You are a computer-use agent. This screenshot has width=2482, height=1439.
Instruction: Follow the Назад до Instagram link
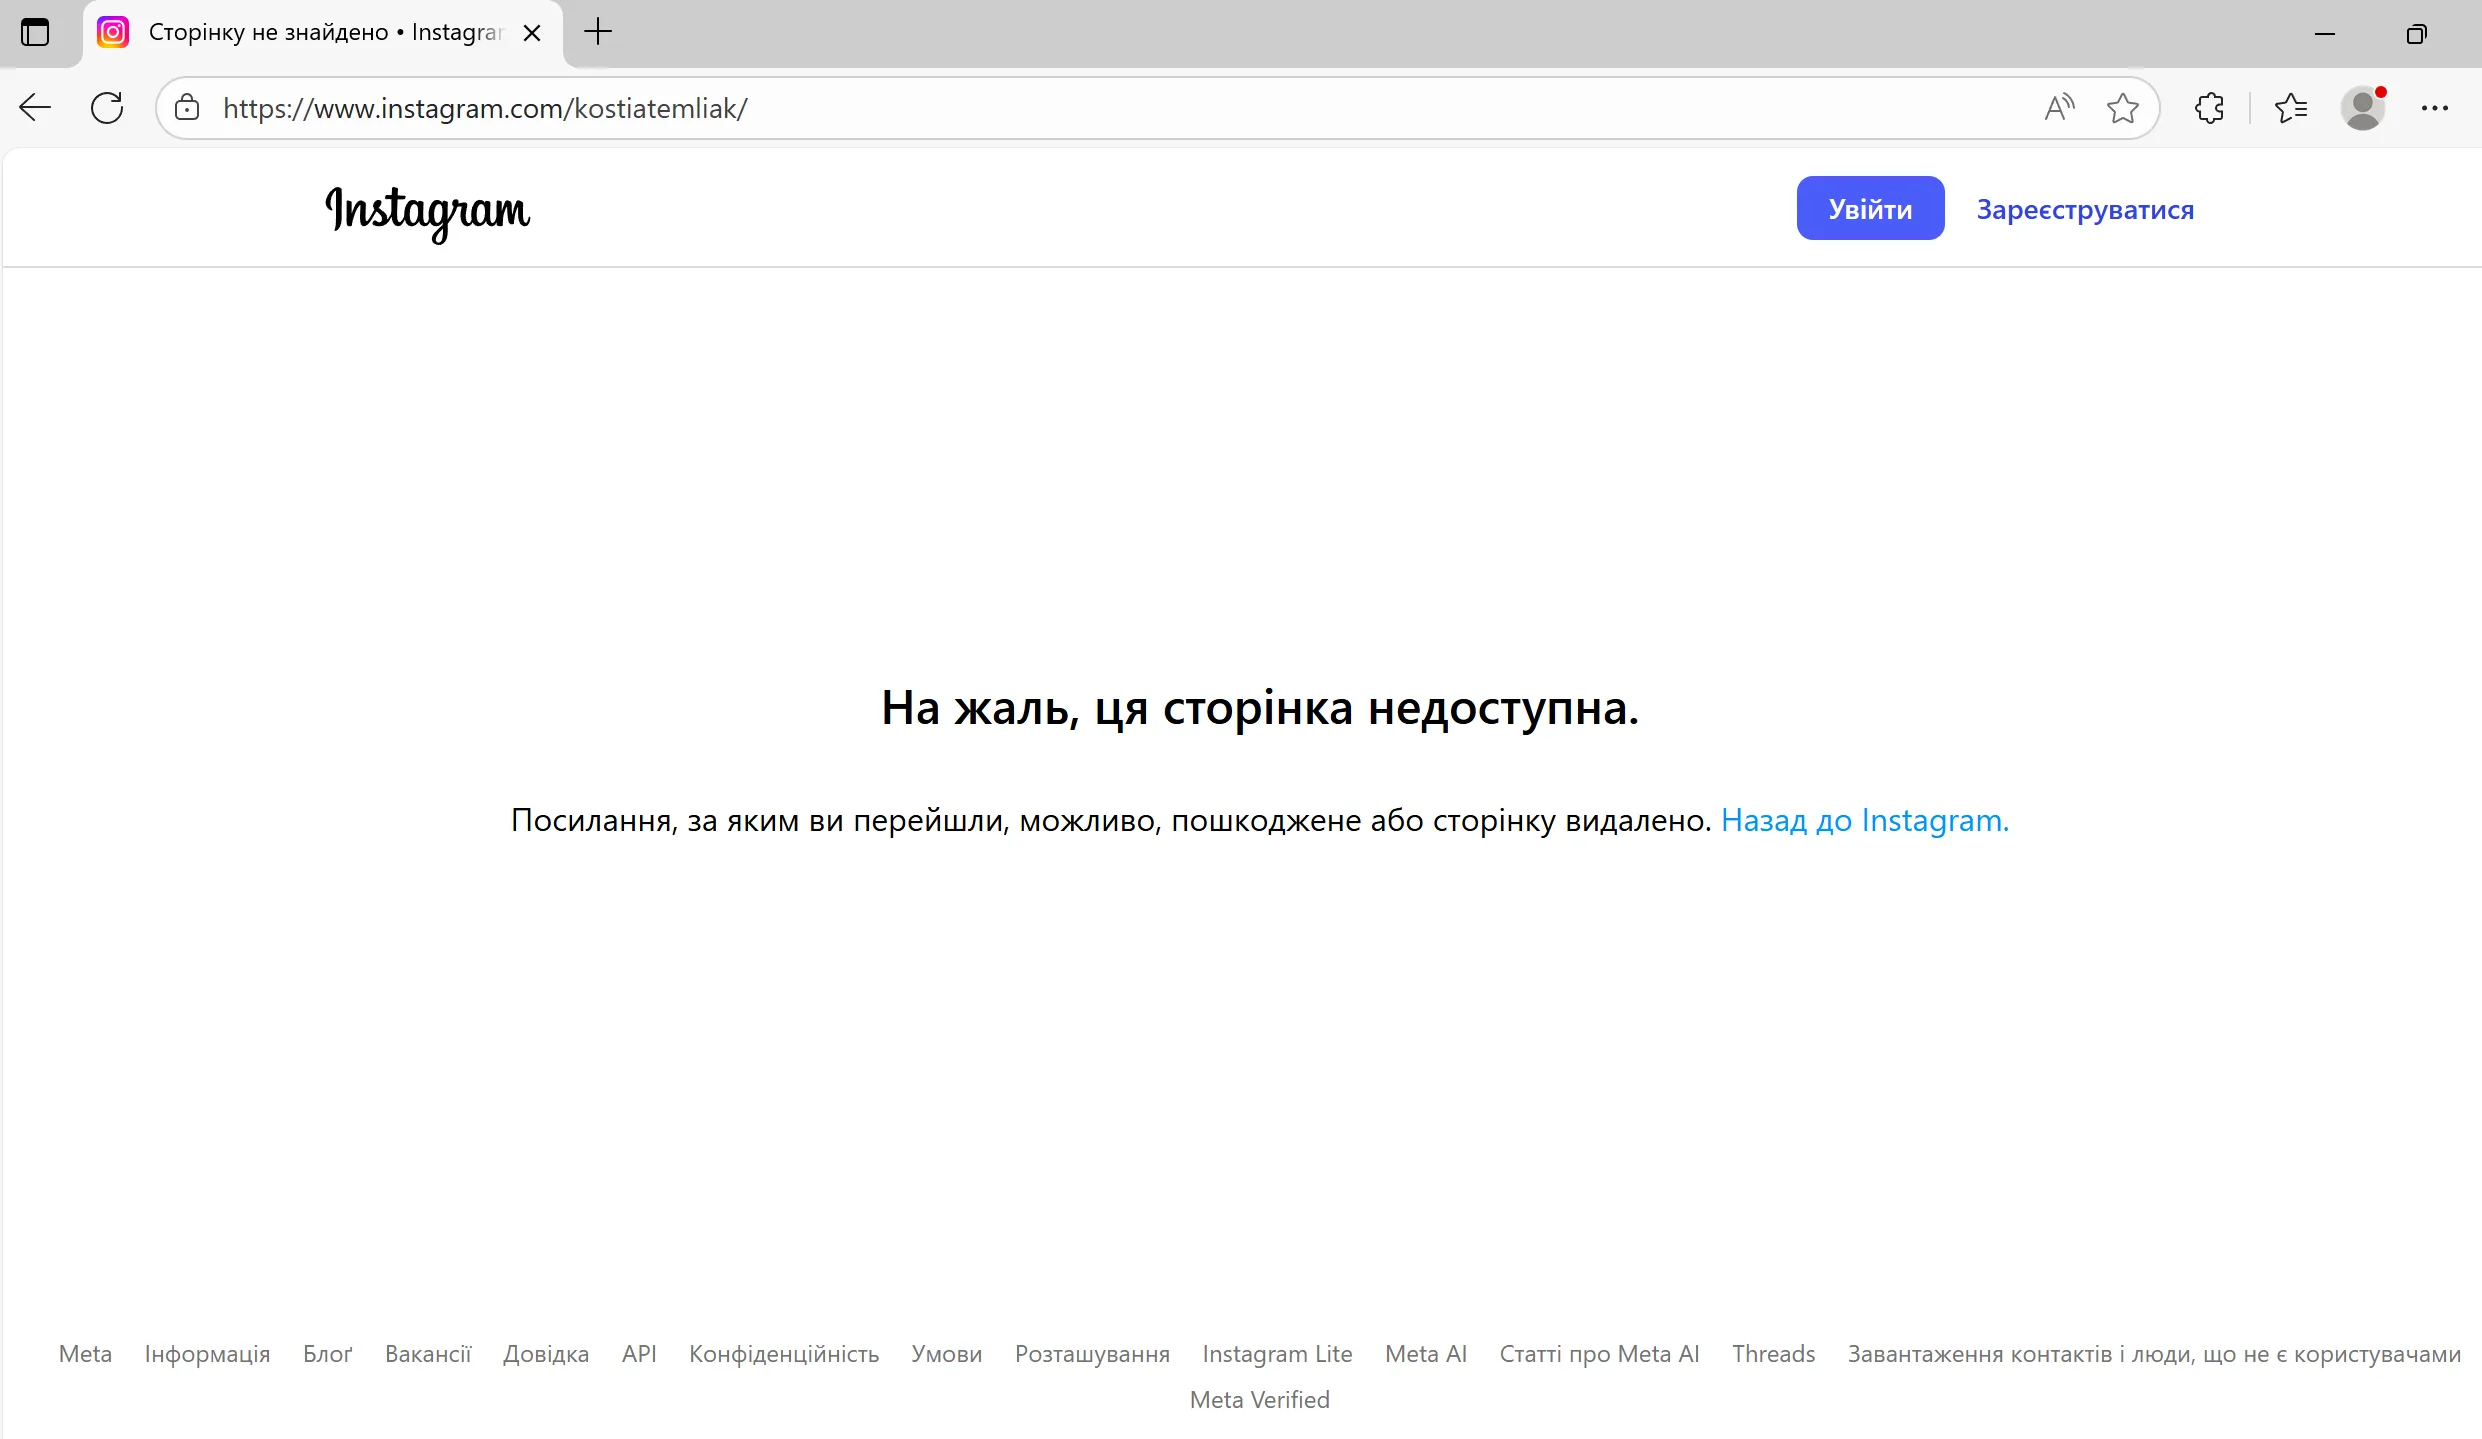[x=1864, y=820]
